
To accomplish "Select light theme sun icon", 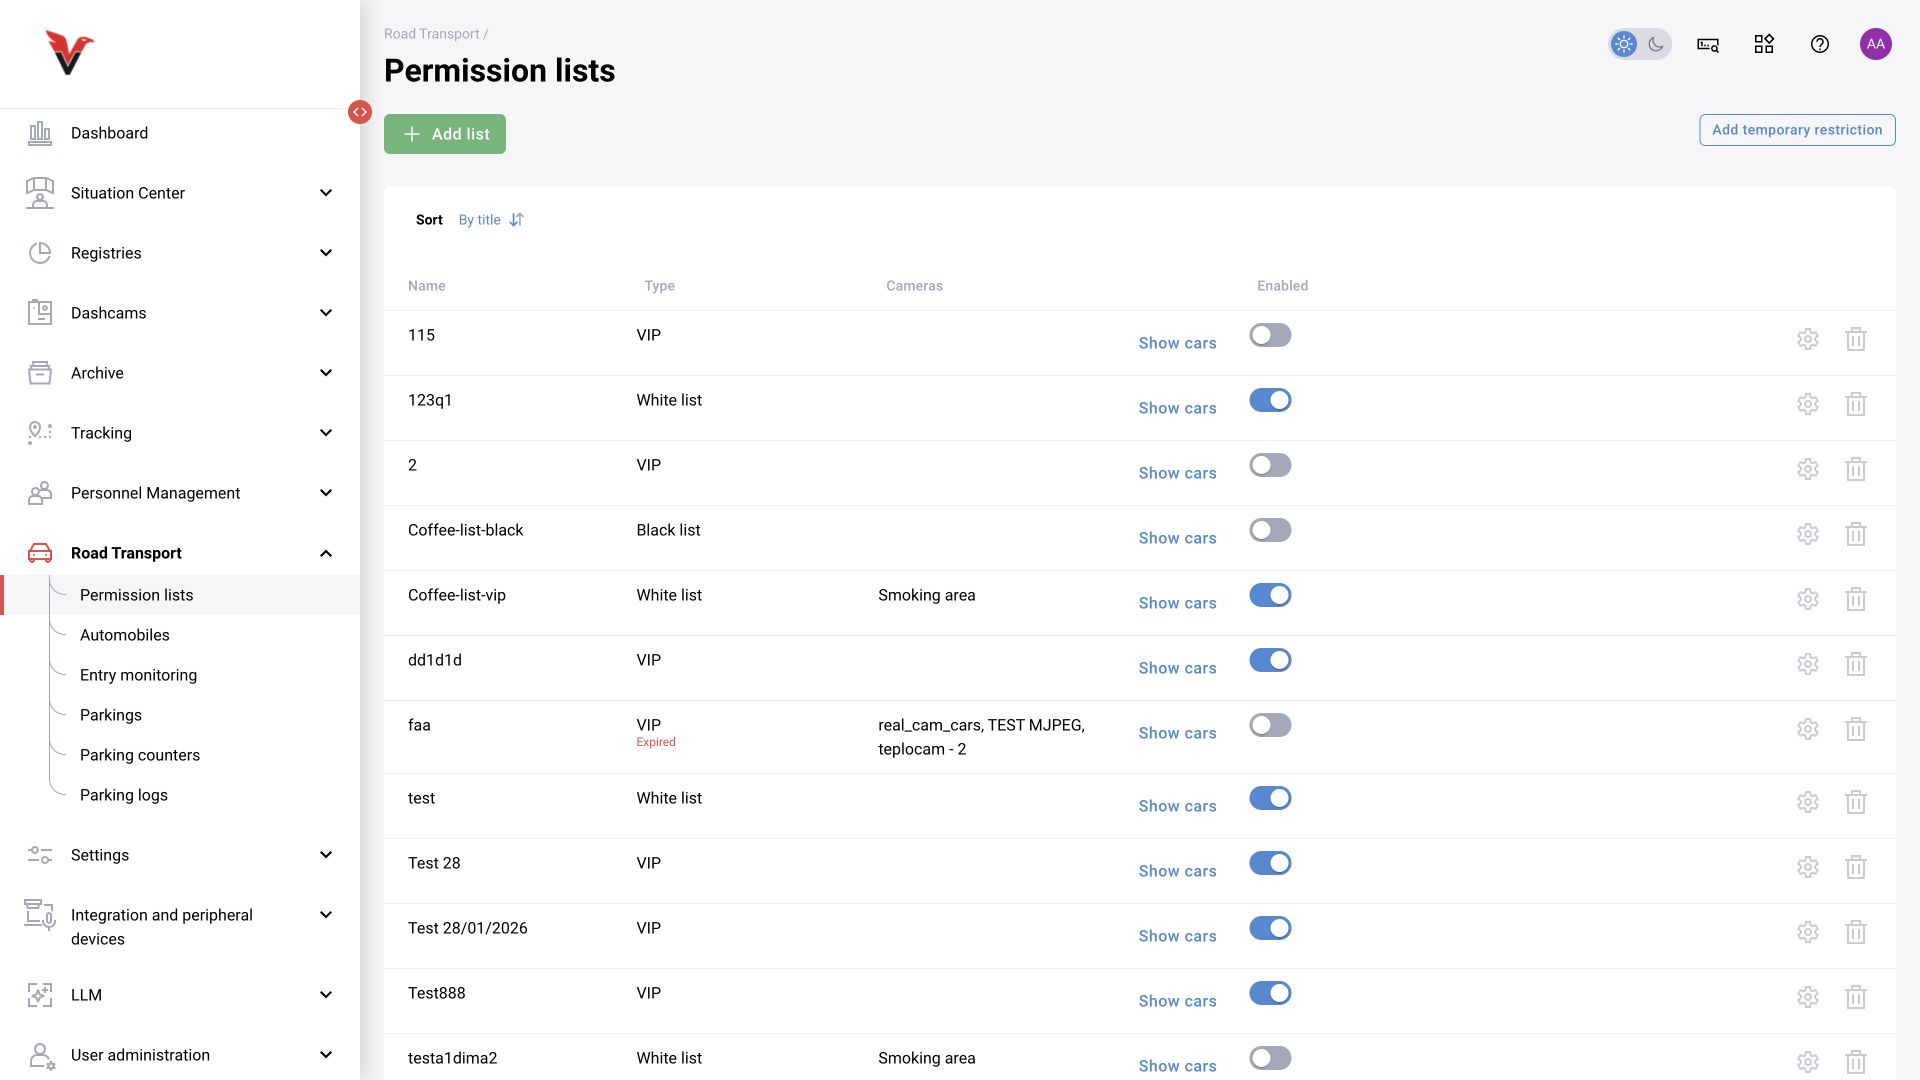I will (1624, 44).
